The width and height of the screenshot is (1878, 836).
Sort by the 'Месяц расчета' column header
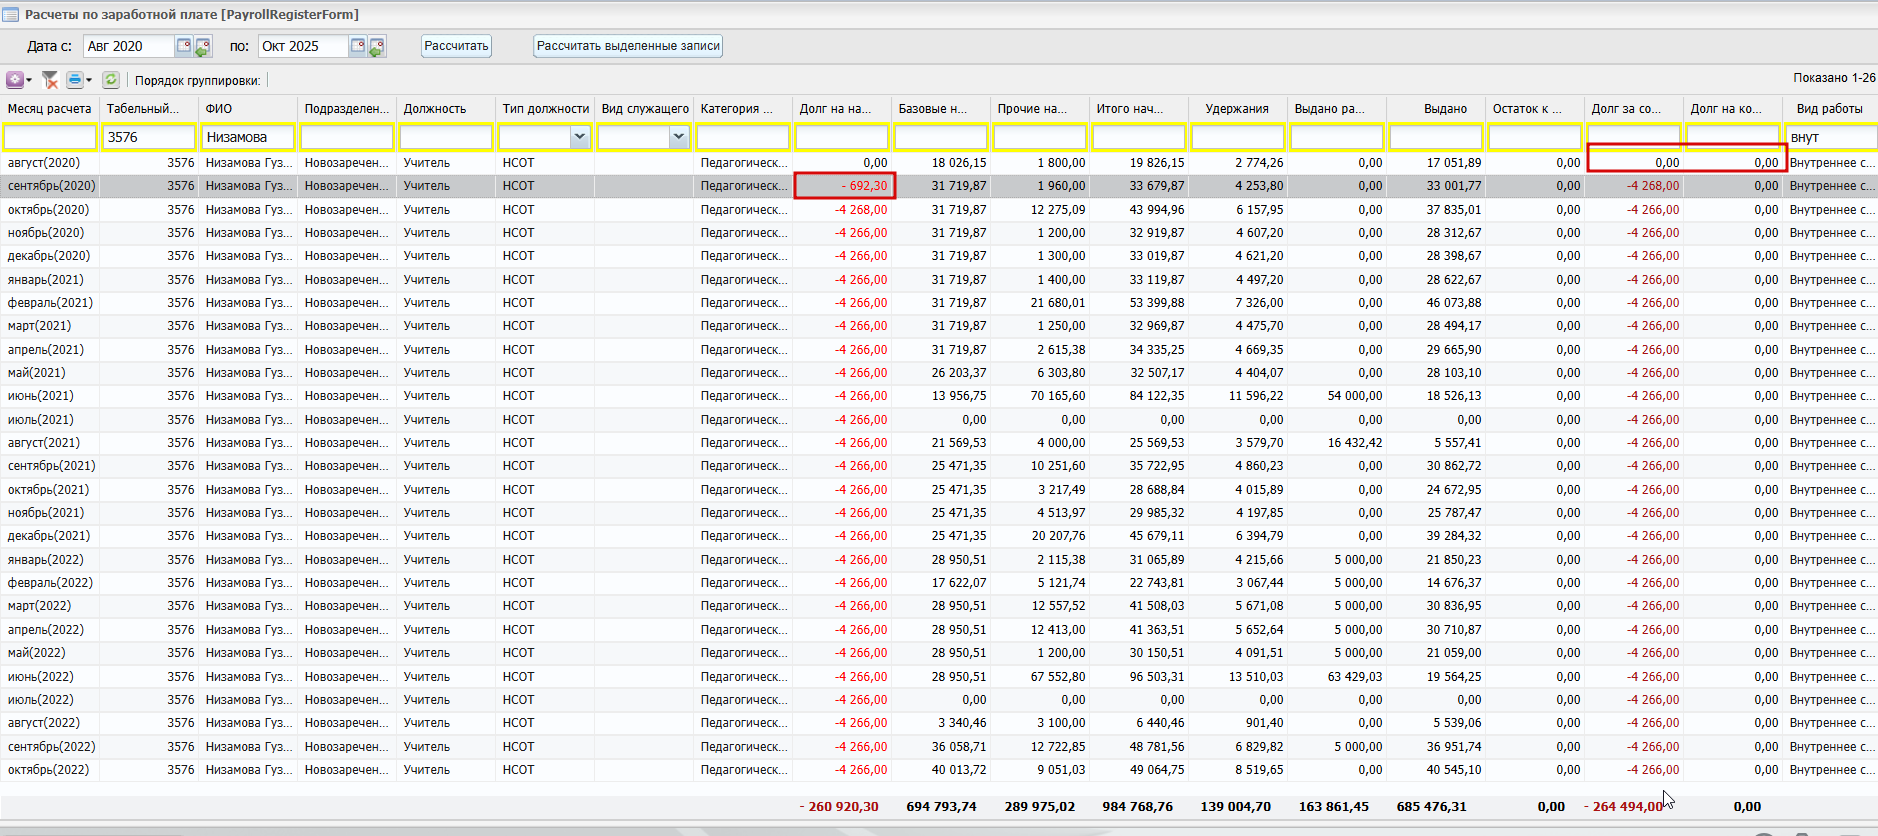coord(49,109)
